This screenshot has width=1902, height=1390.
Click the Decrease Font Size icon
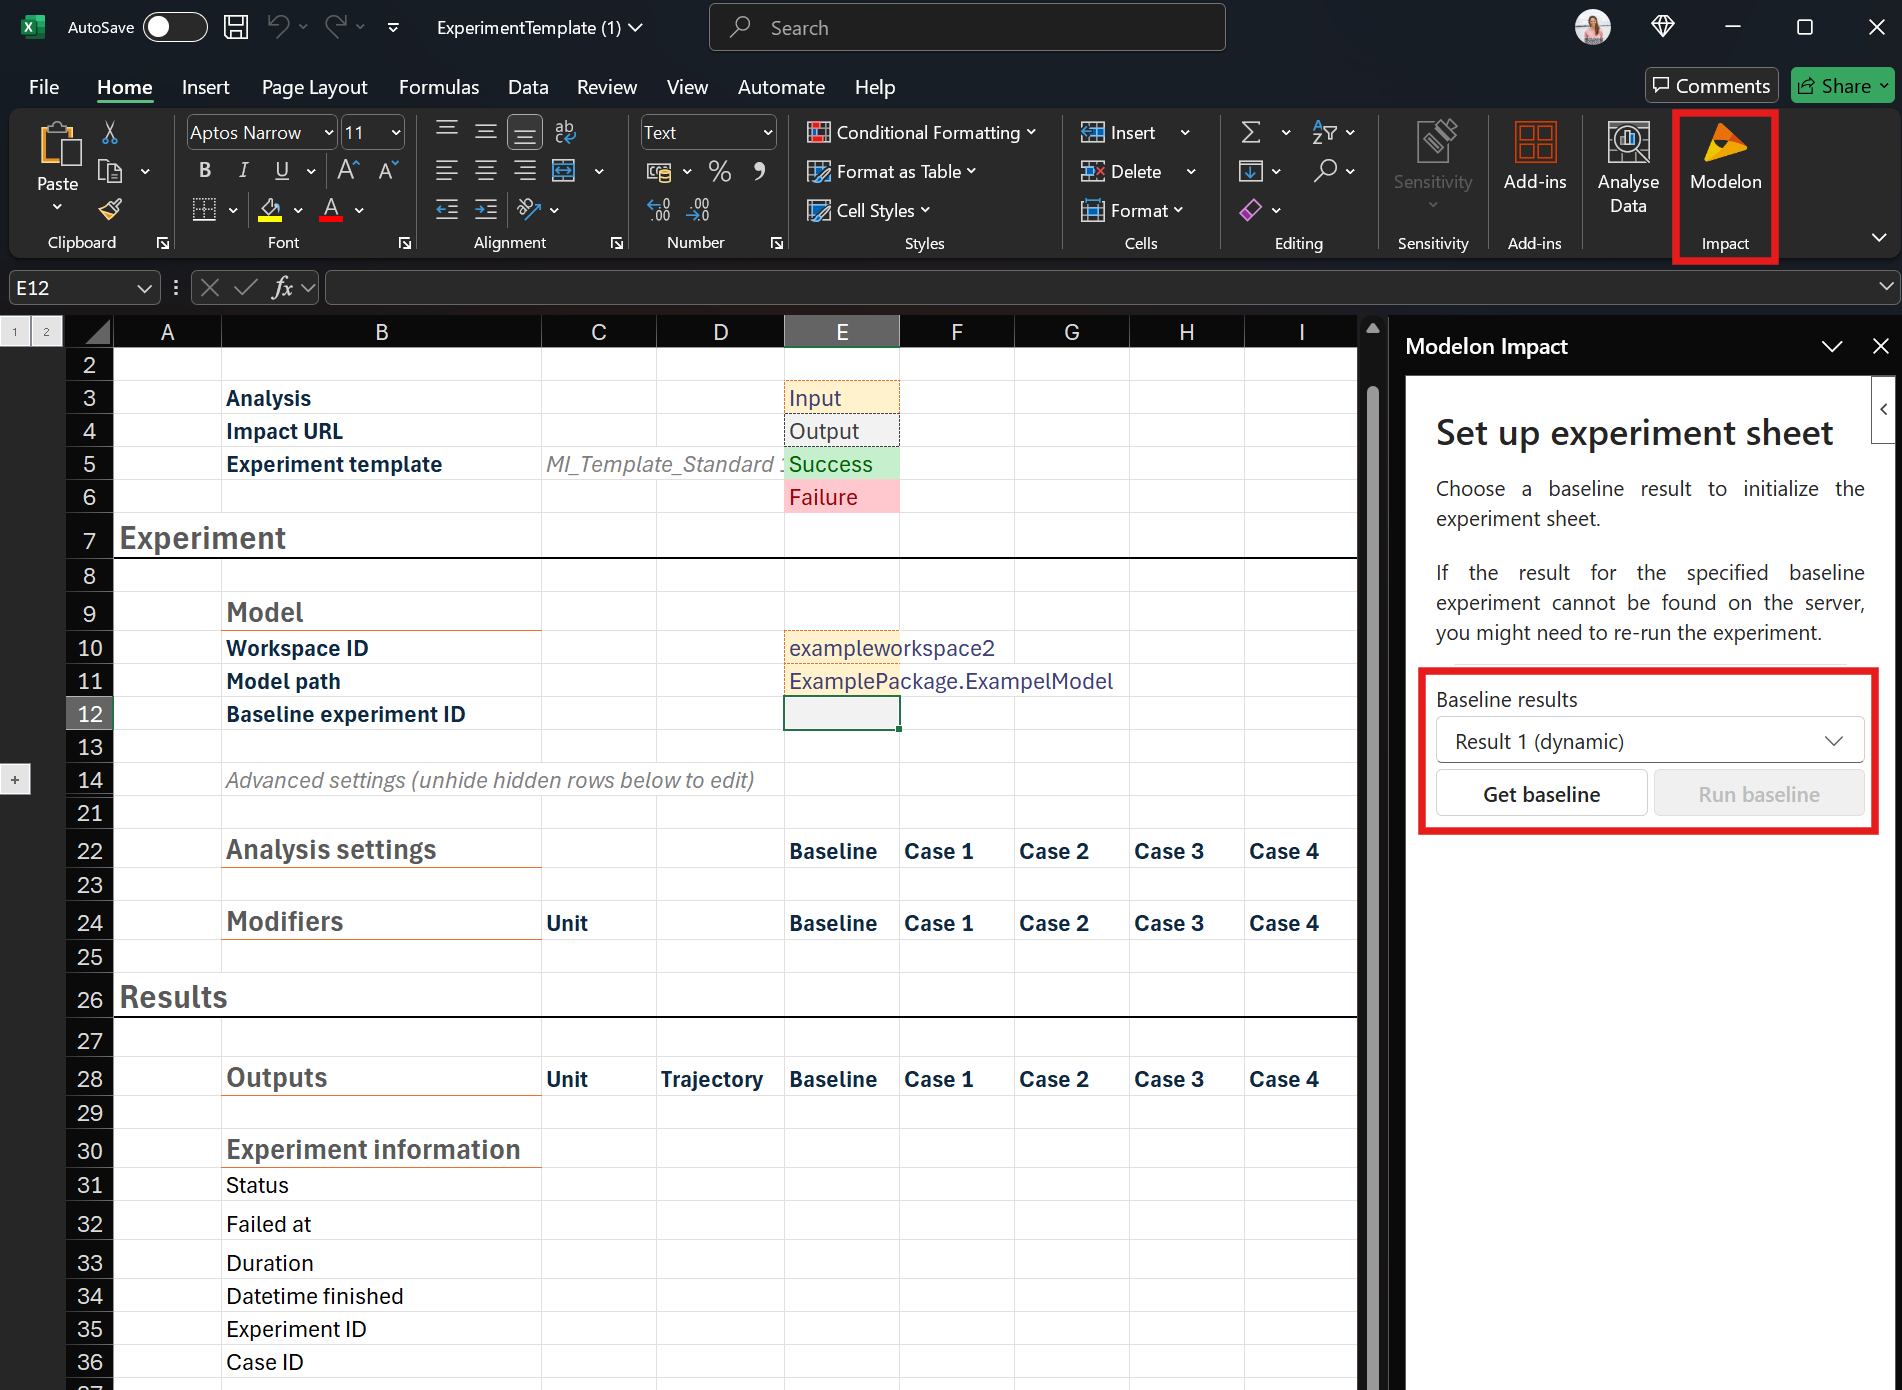388,171
